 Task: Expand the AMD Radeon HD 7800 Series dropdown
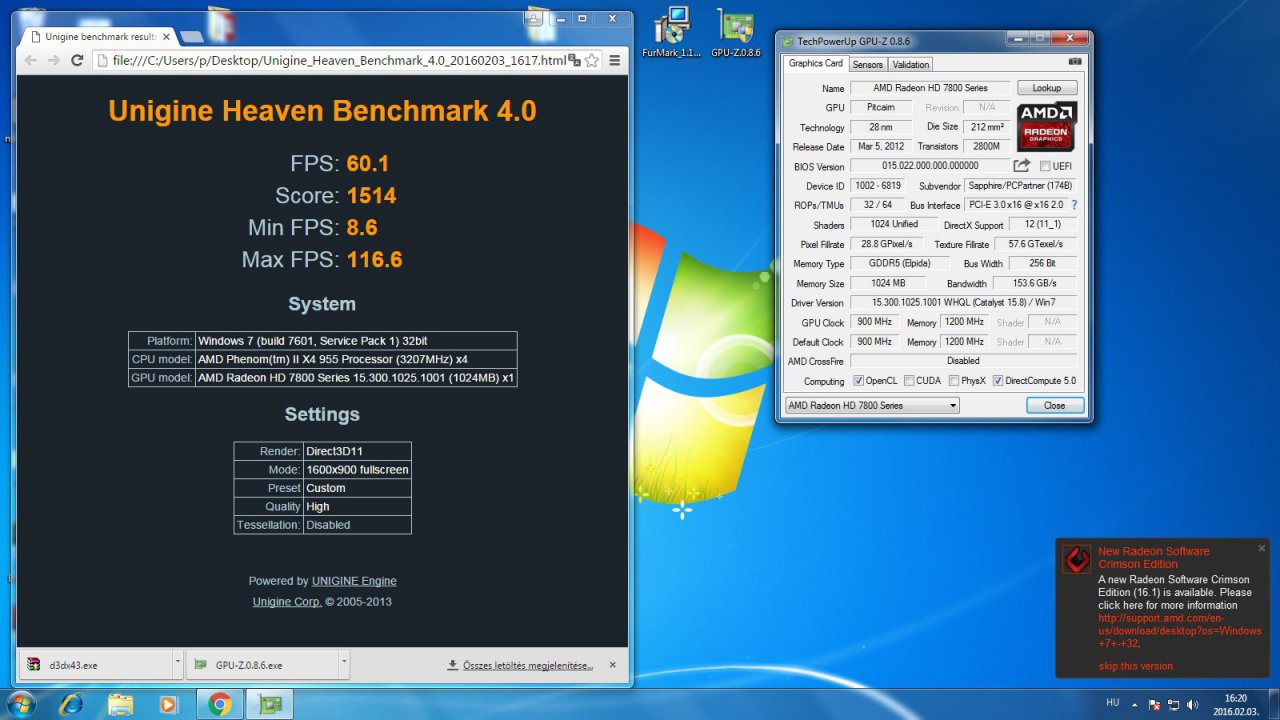872,405
